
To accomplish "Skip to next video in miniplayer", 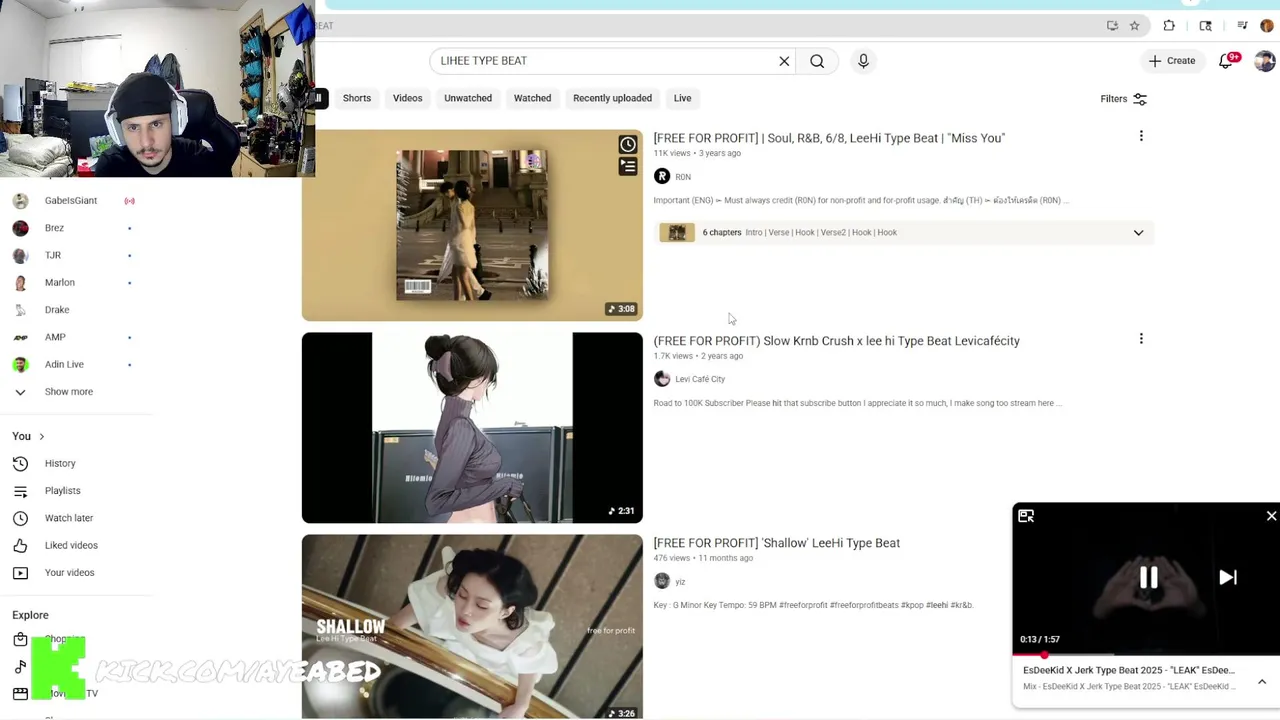I will click(x=1228, y=577).
